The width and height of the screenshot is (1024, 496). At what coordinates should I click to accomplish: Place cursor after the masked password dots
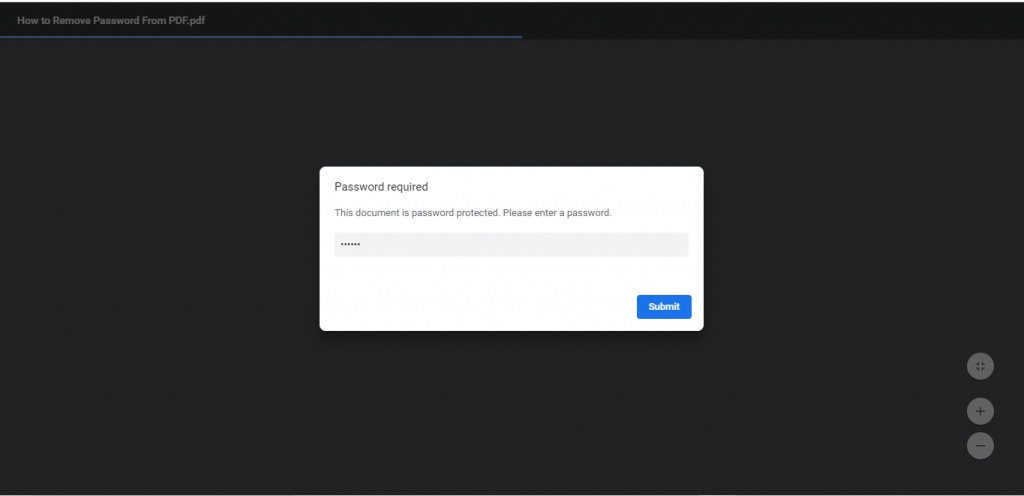coord(363,245)
